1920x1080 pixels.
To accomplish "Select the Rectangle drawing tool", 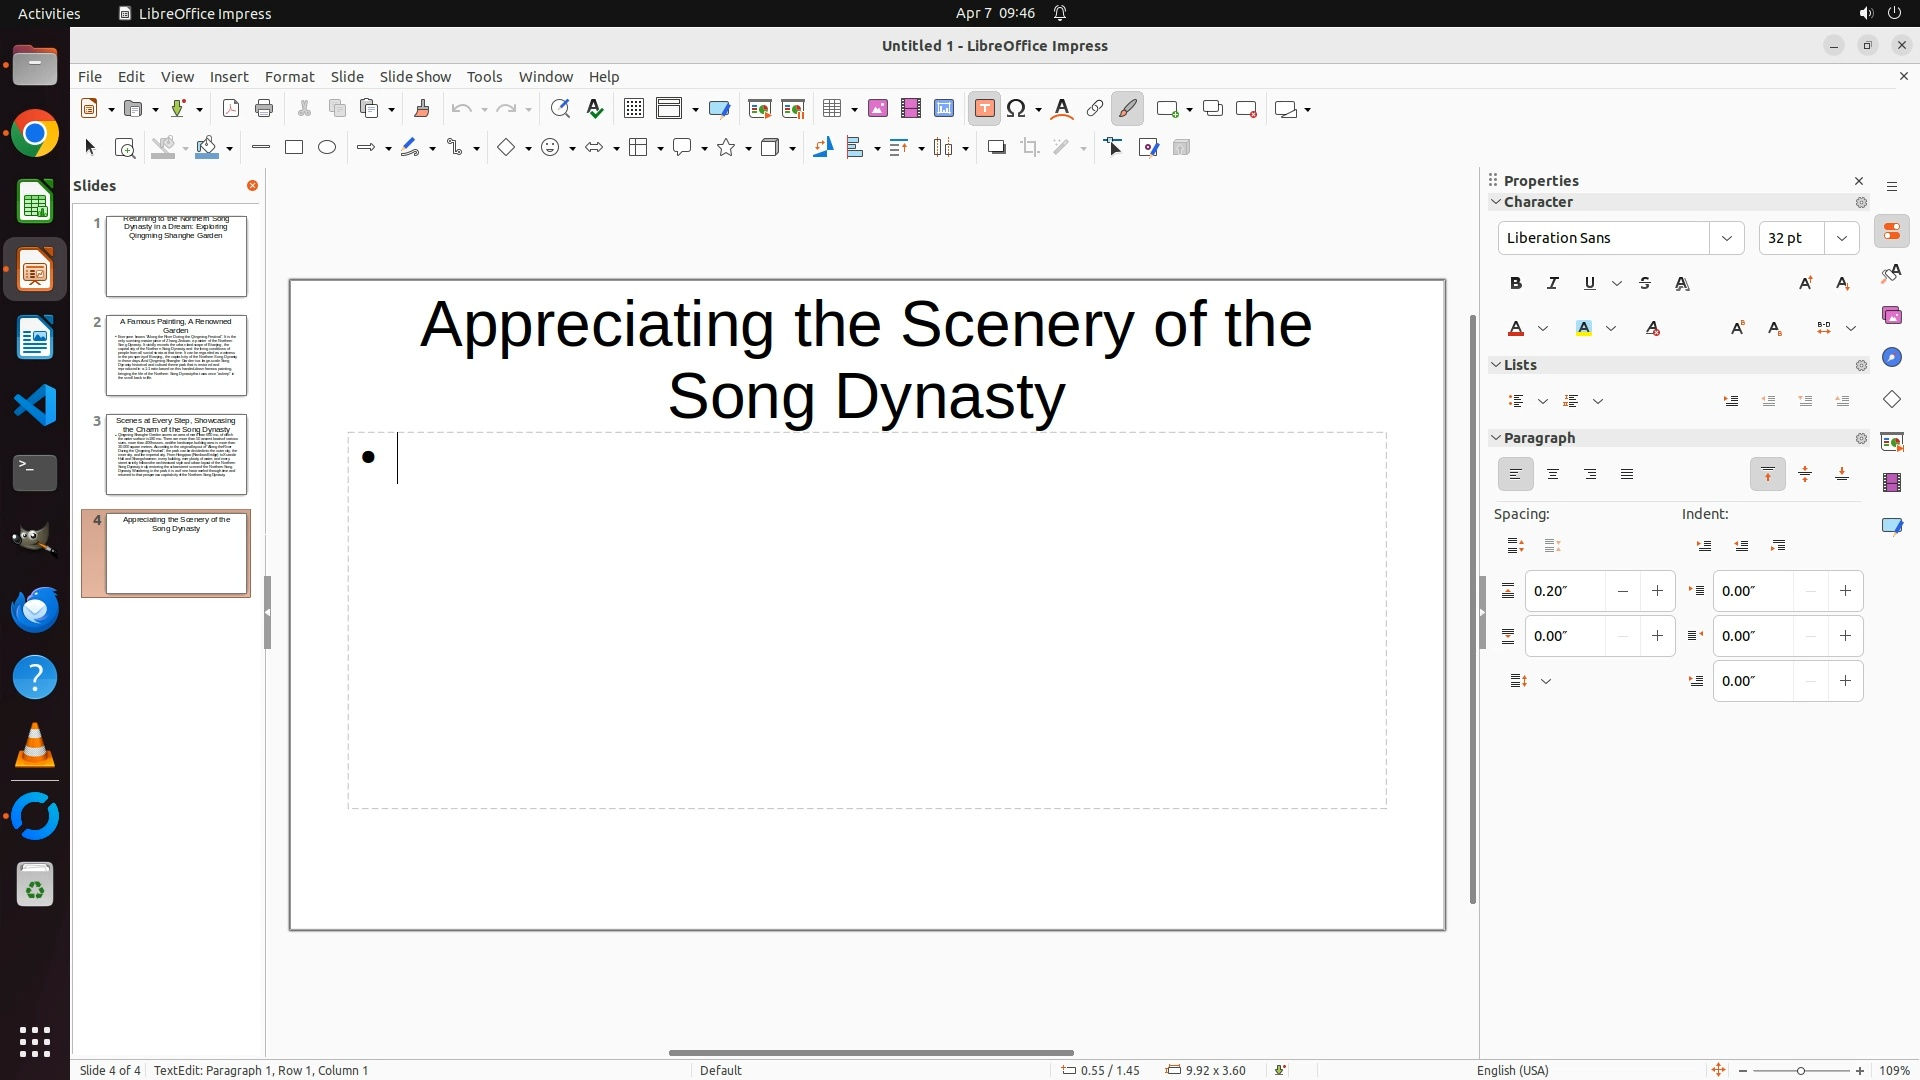I will pyautogui.click(x=294, y=148).
